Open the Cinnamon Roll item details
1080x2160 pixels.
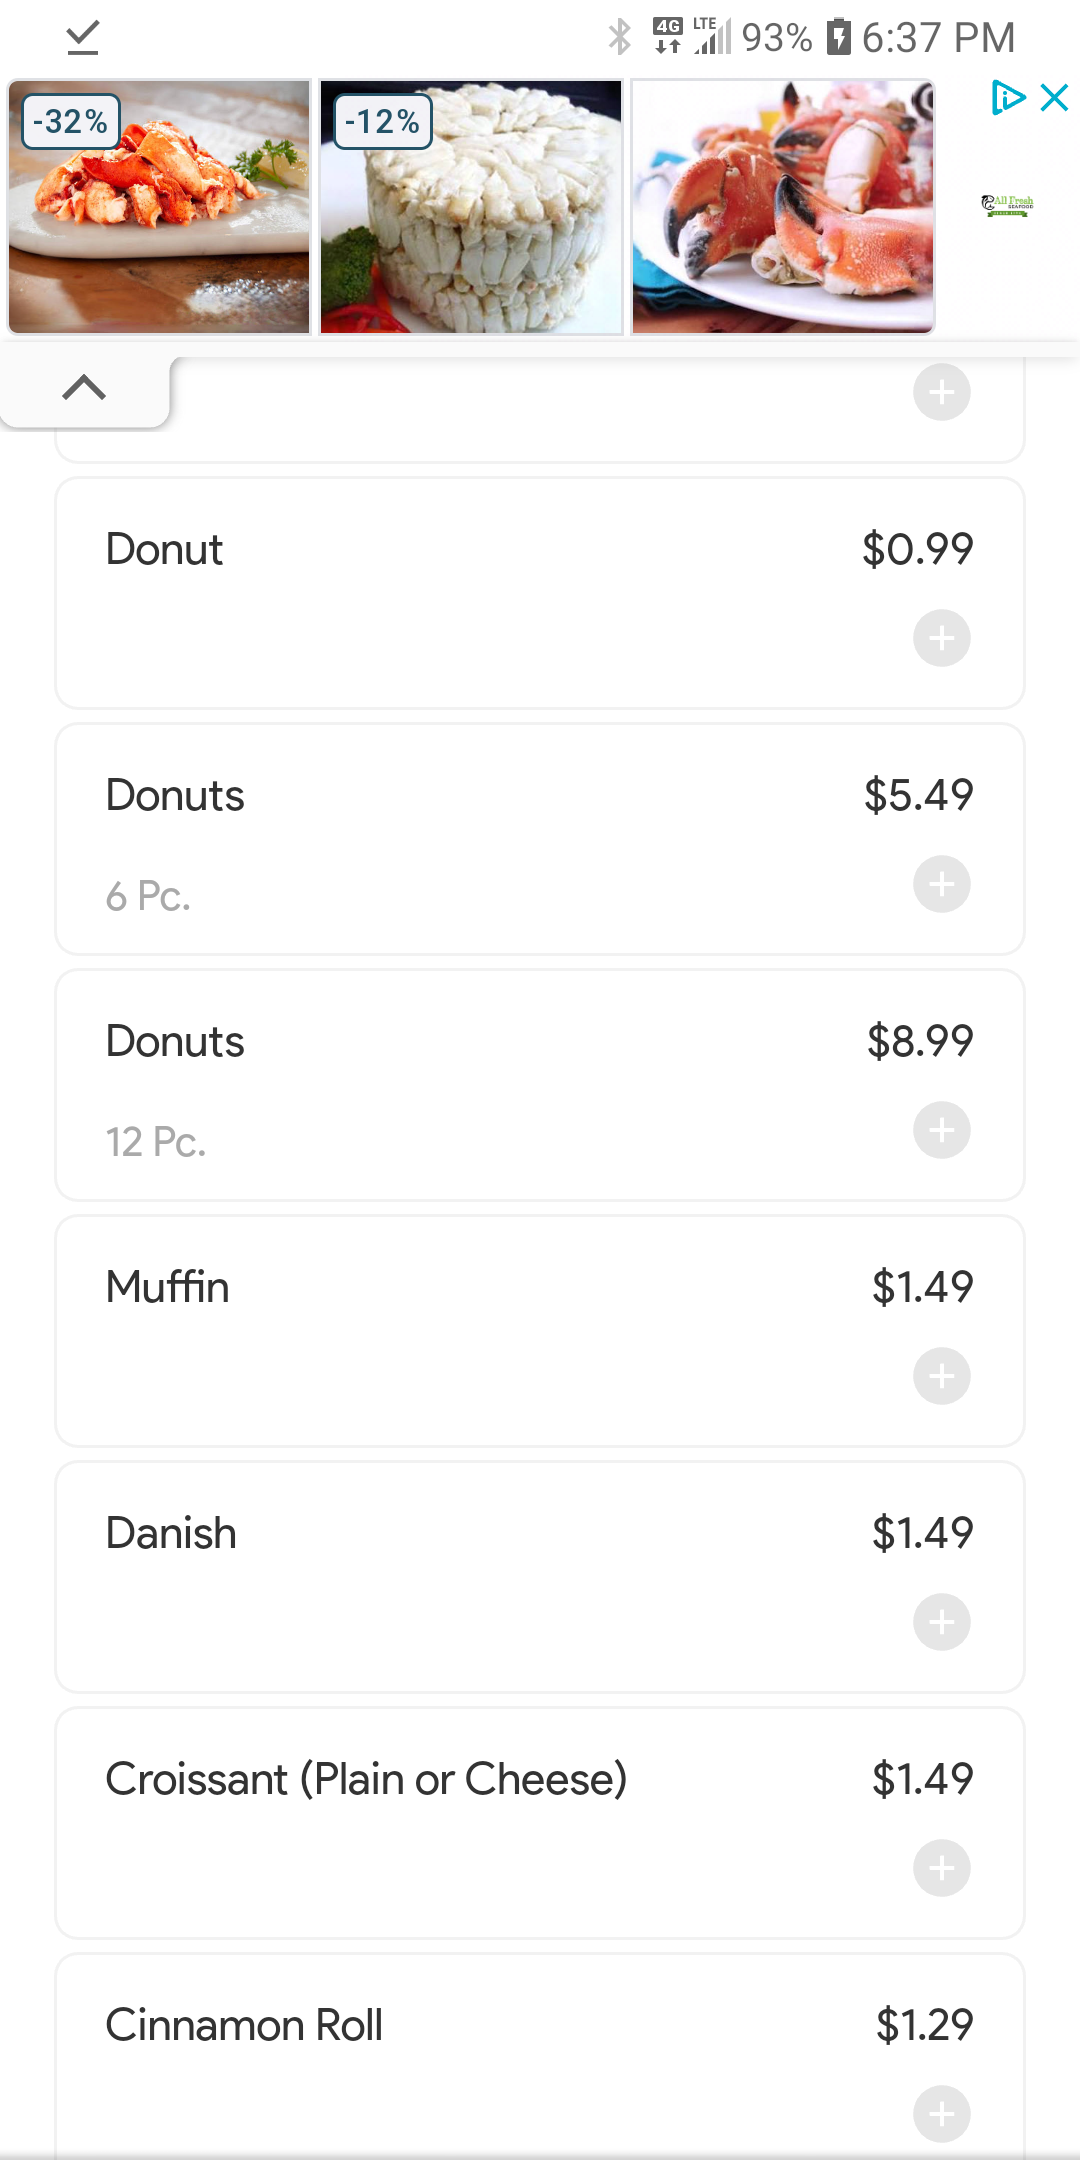244,2025
